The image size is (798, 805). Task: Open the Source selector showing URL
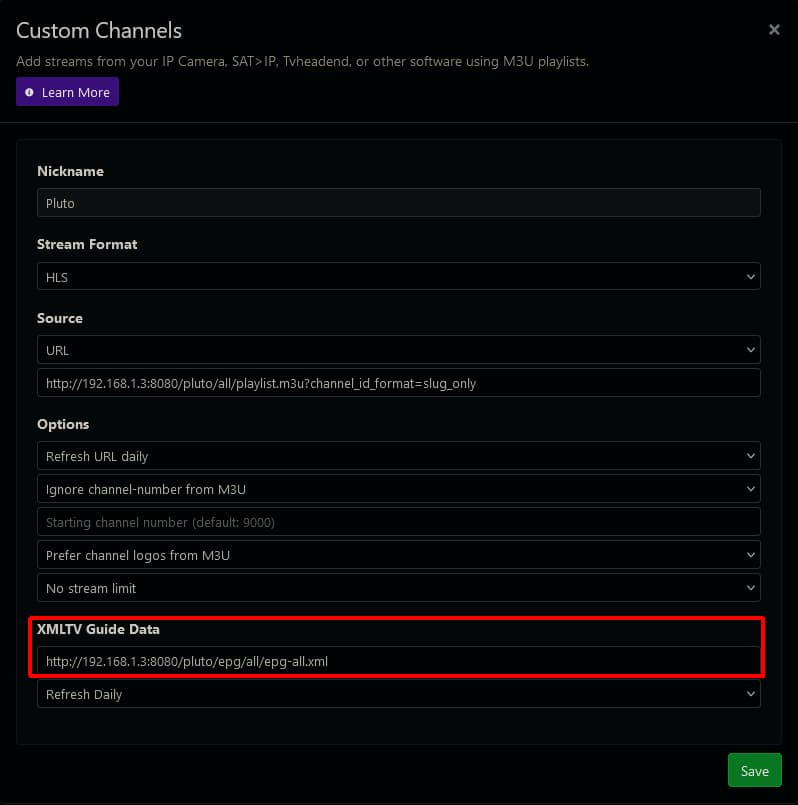(x=400, y=350)
